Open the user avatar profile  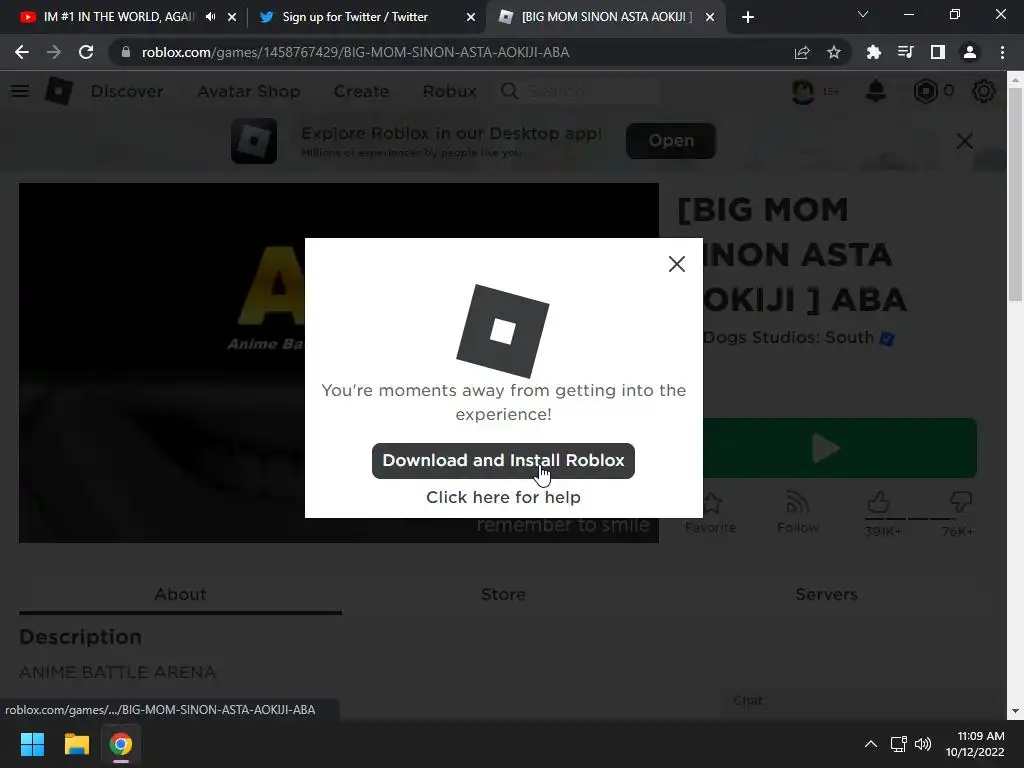click(x=803, y=91)
